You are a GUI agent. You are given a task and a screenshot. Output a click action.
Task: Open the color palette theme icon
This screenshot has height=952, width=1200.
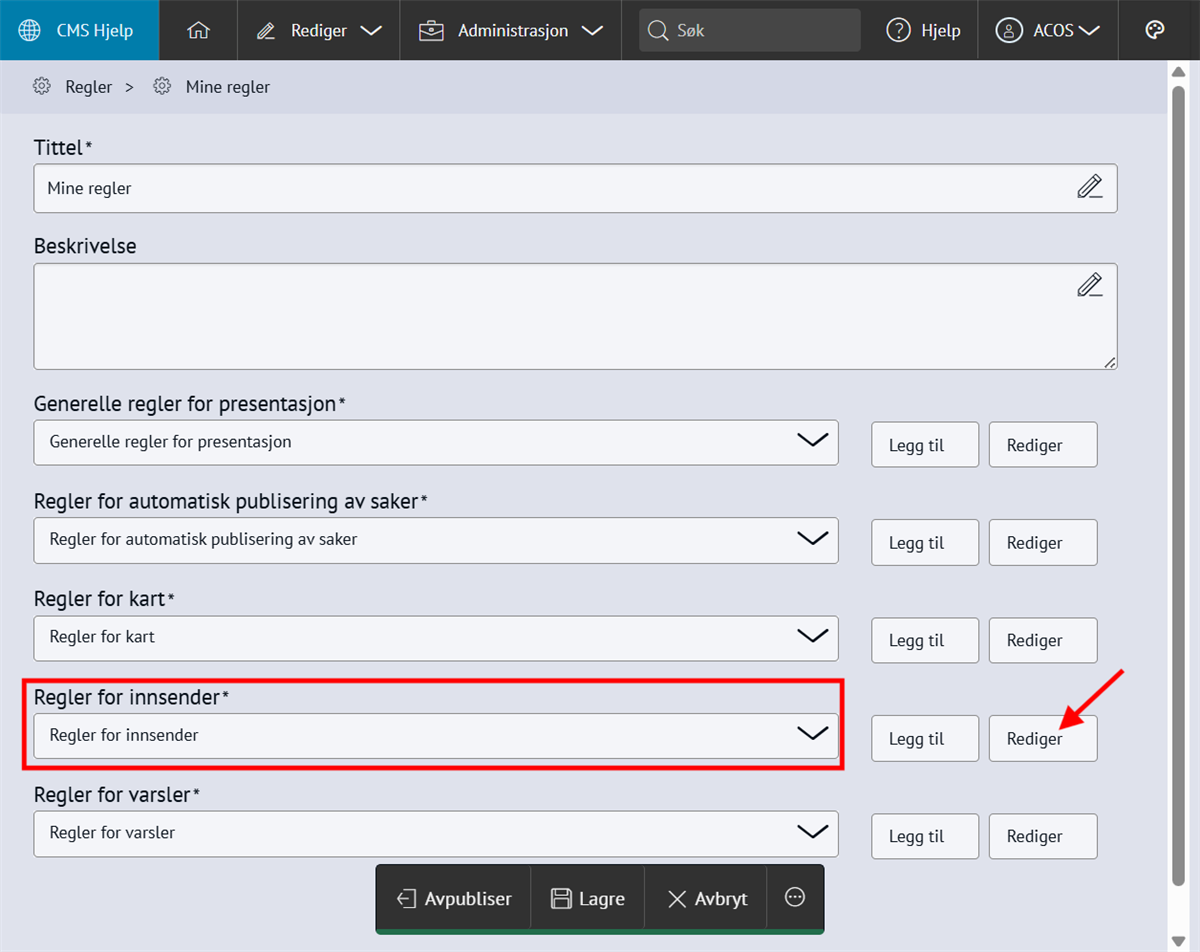(1155, 30)
